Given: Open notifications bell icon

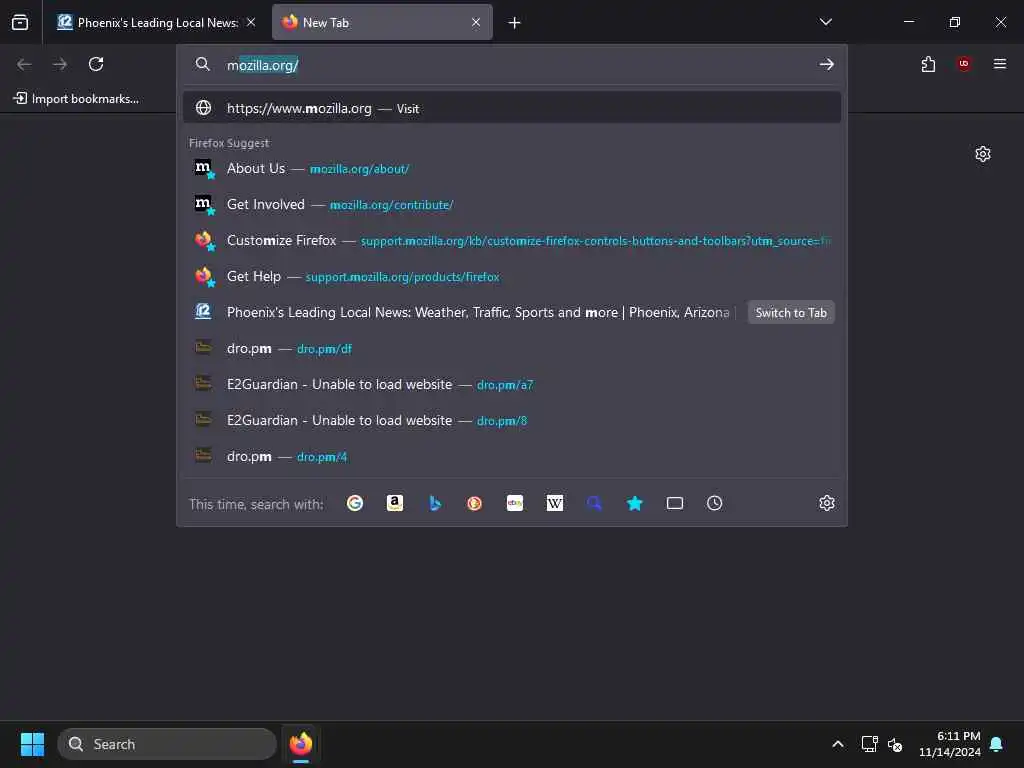Looking at the screenshot, I should pyautogui.click(x=997, y=744).
